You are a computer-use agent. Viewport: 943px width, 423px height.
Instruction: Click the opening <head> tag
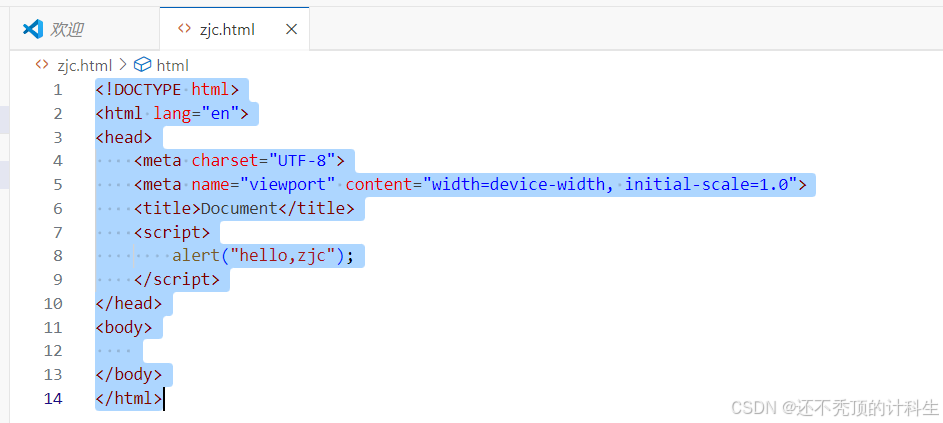(124, 138)
